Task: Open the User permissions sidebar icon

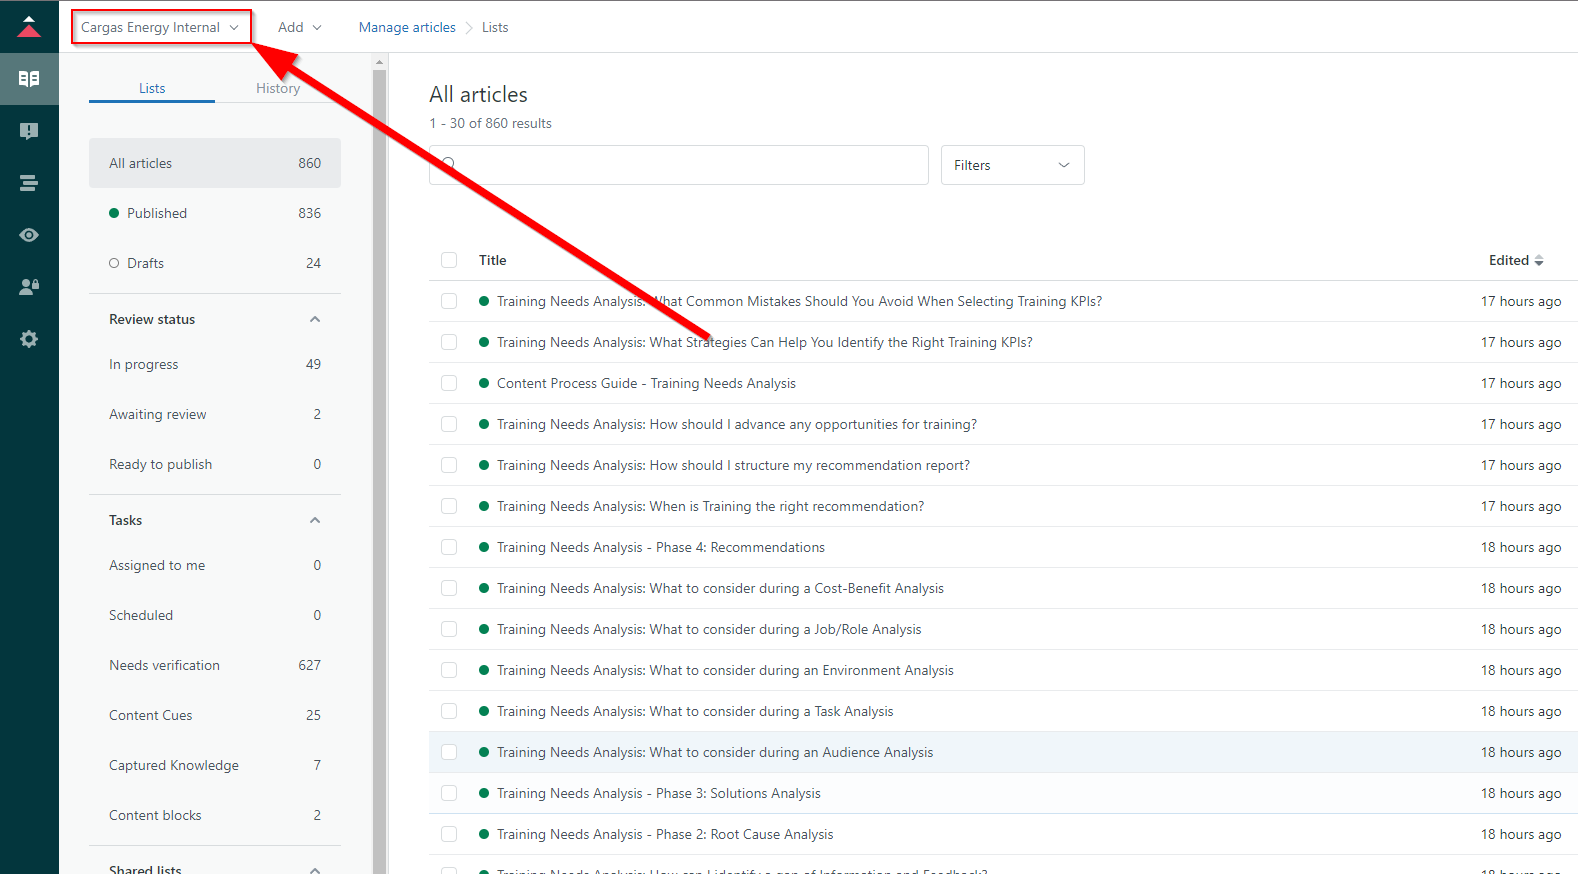Action: coord(29,287)
